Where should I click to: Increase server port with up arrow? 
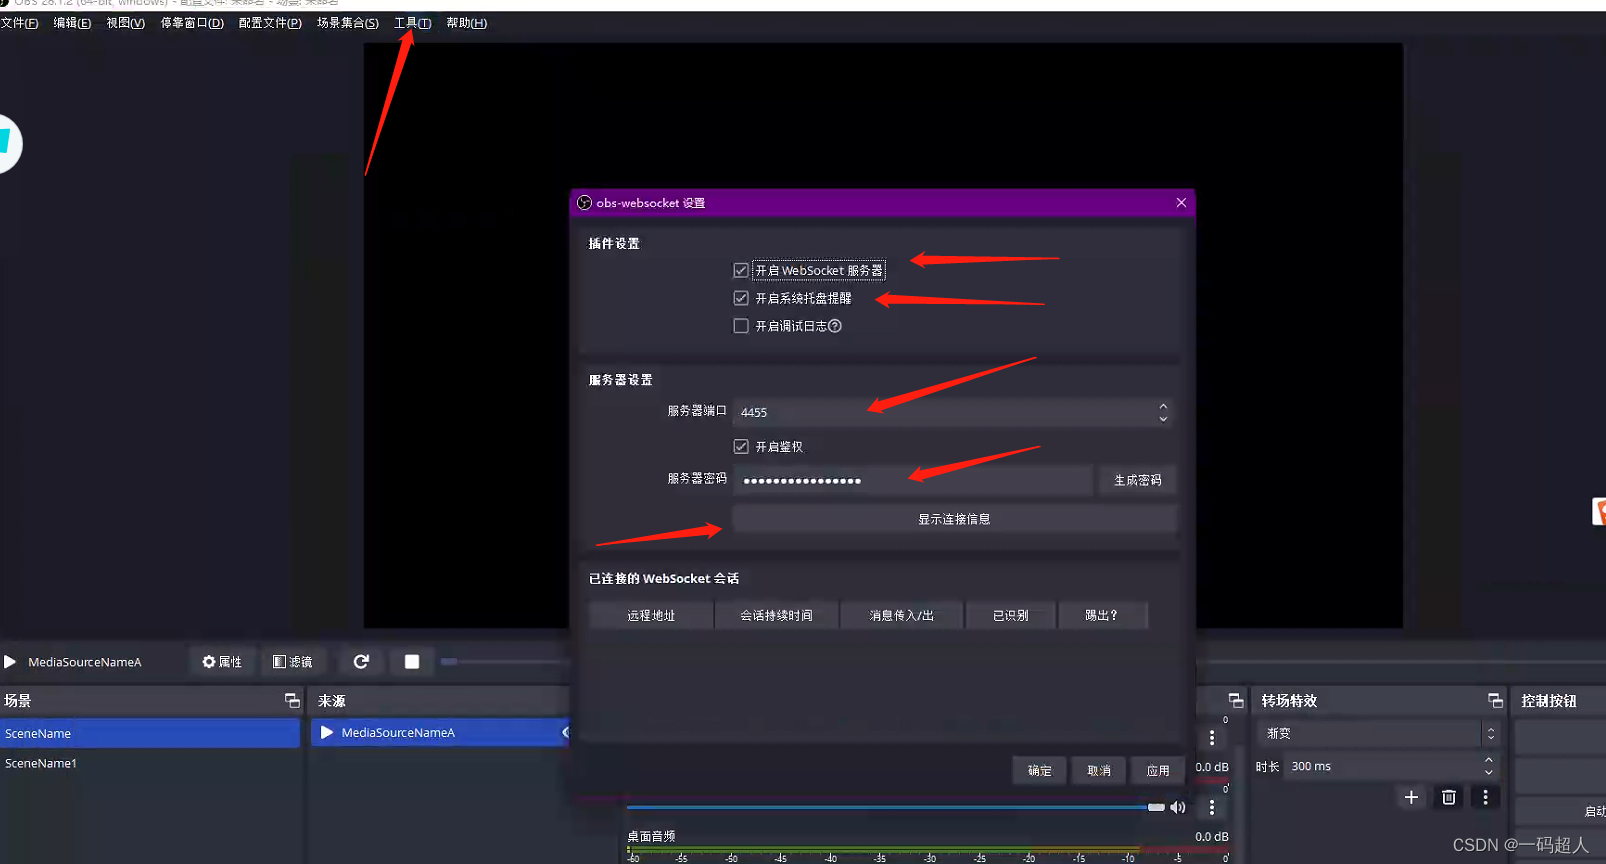[1163, 406]
